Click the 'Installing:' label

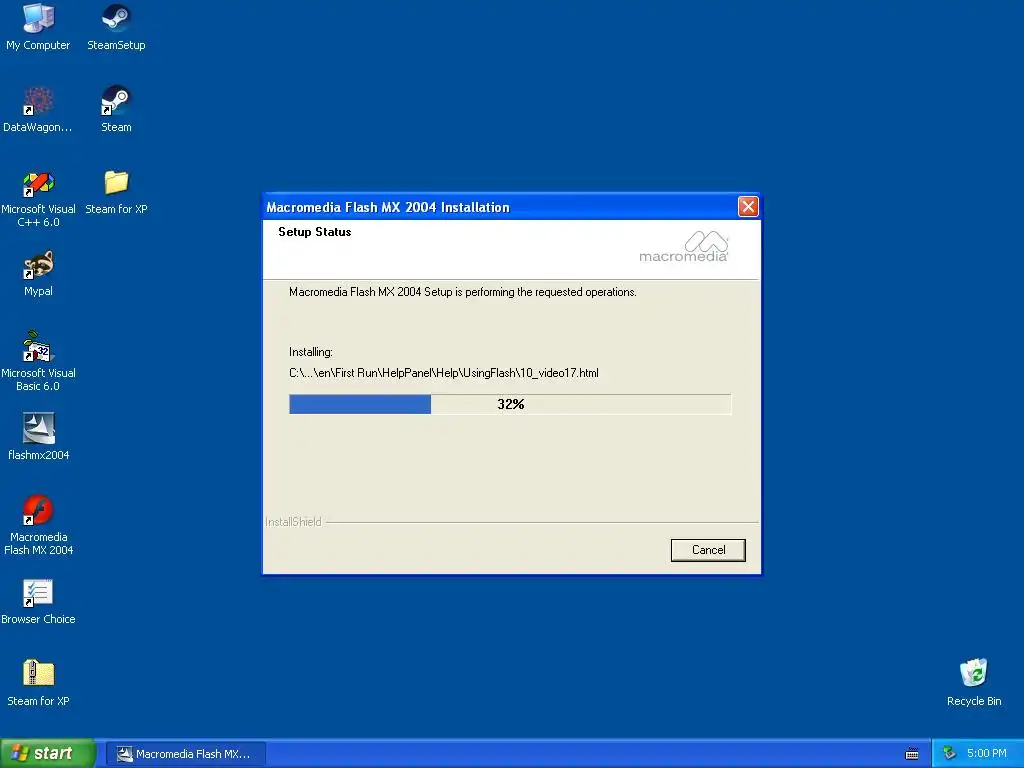tap(311, 352)
